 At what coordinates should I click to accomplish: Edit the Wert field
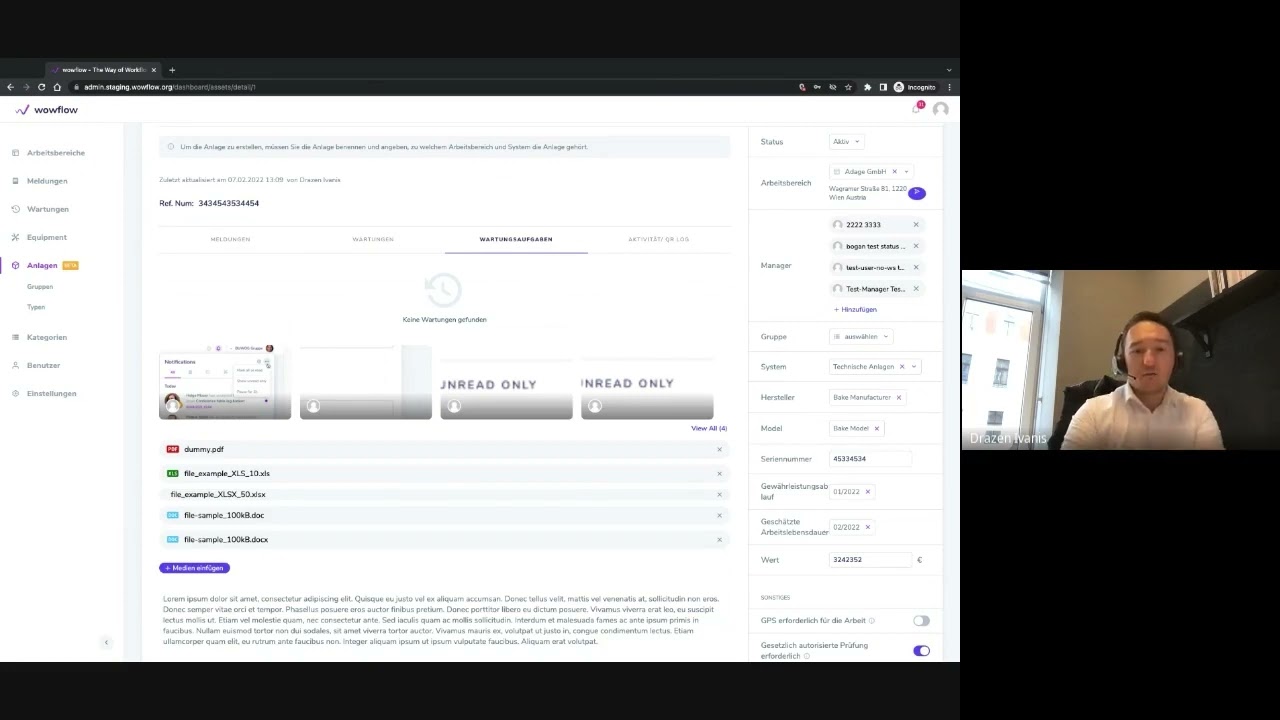tap(870, 560)
